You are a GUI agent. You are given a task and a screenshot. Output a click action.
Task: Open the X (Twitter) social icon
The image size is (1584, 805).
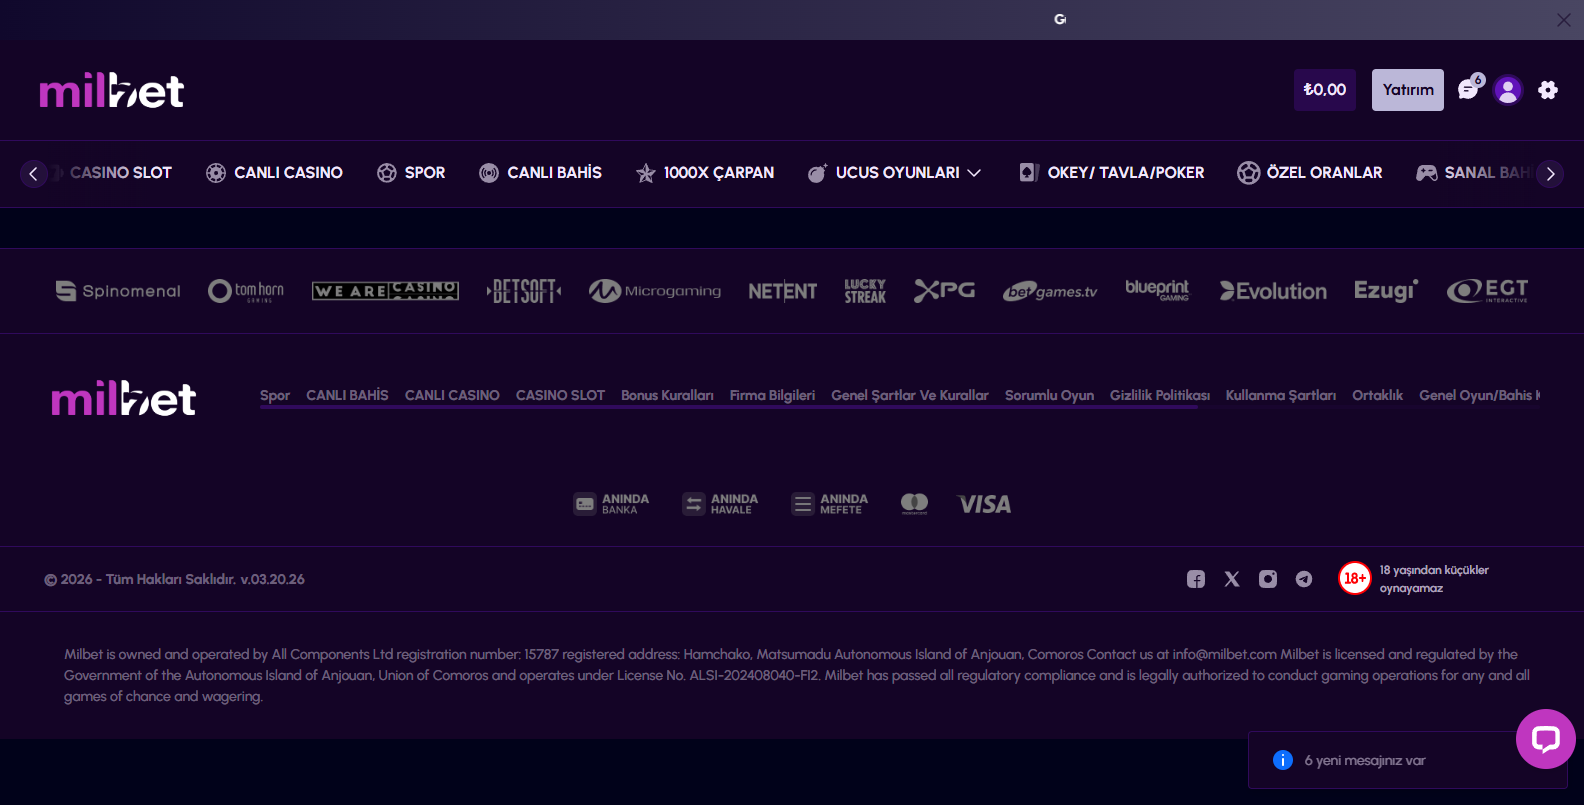coord(1232,579)
